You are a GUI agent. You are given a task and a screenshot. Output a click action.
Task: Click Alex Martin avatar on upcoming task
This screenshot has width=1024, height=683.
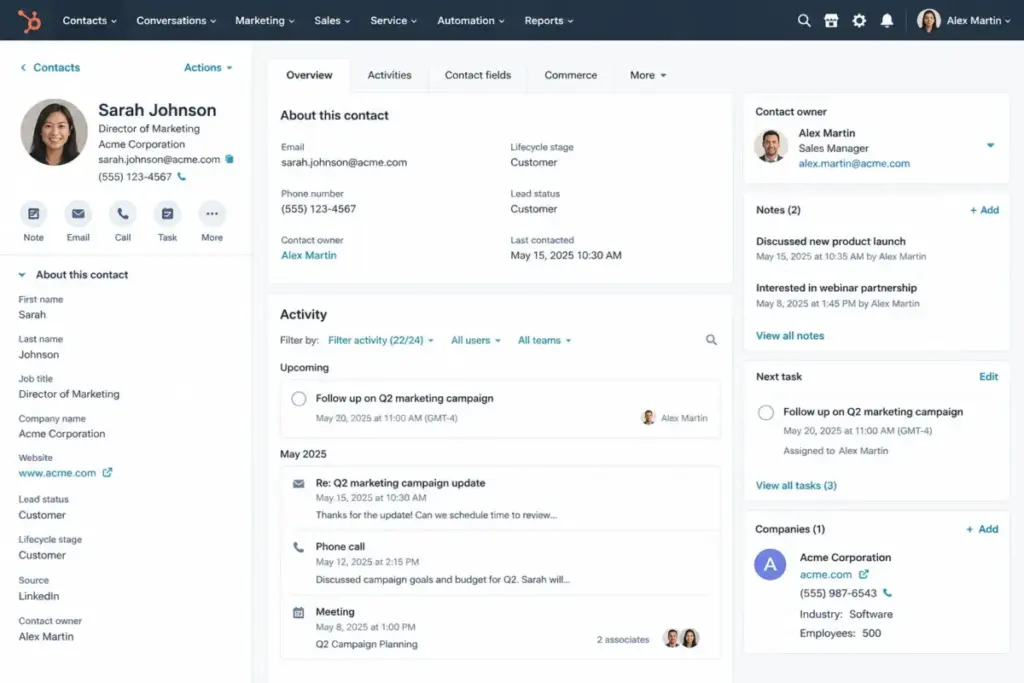click(648, 418)
